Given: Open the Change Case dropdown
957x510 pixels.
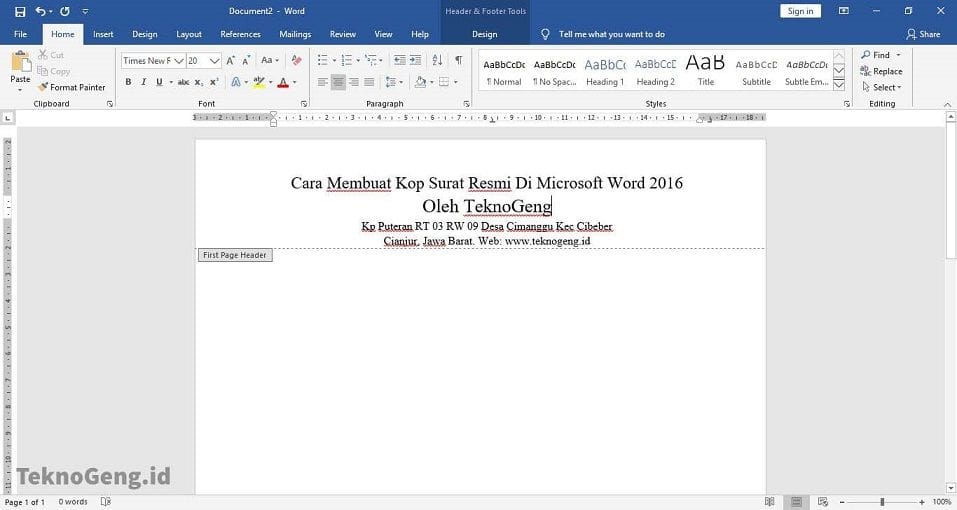Looking at the screenshot, I should (270, 60).
